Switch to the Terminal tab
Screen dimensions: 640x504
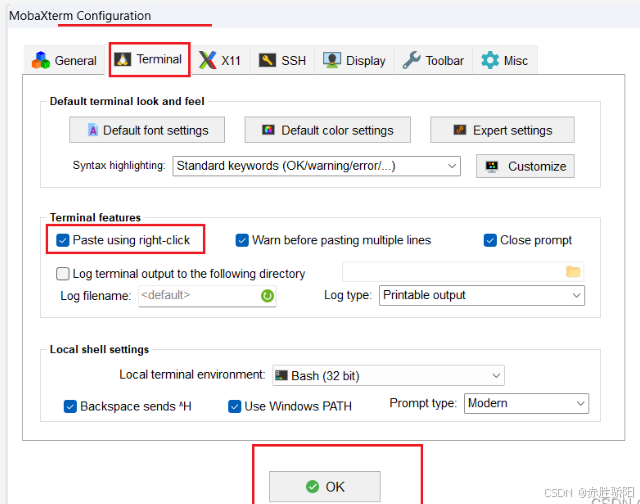coord(149,60)
